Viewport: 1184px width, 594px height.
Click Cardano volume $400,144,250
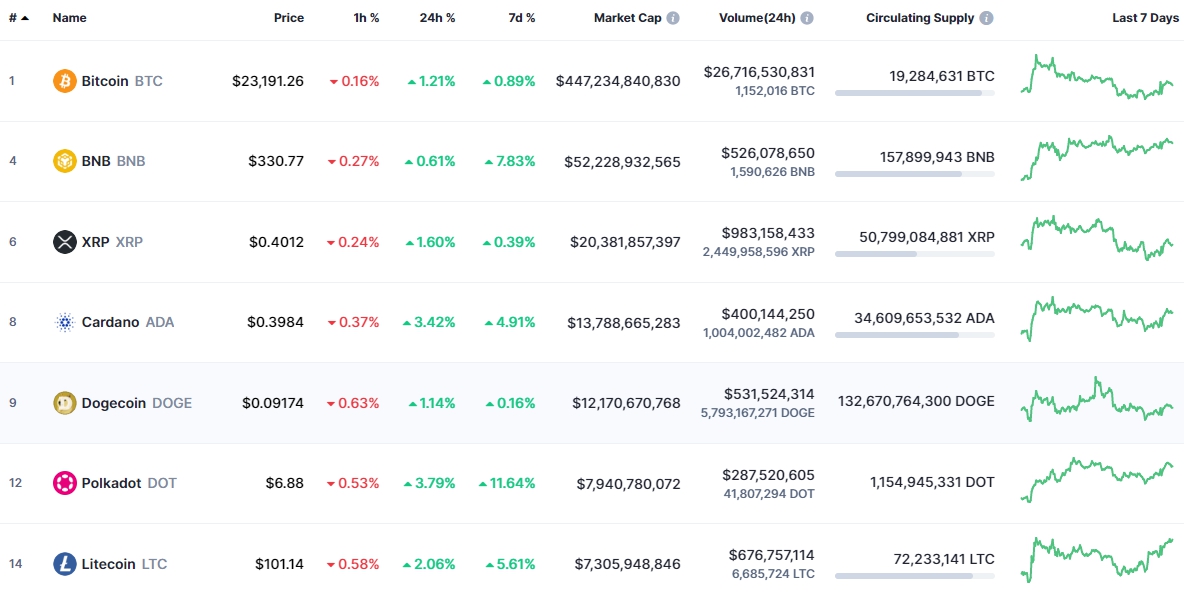click(x=768, y=313)
